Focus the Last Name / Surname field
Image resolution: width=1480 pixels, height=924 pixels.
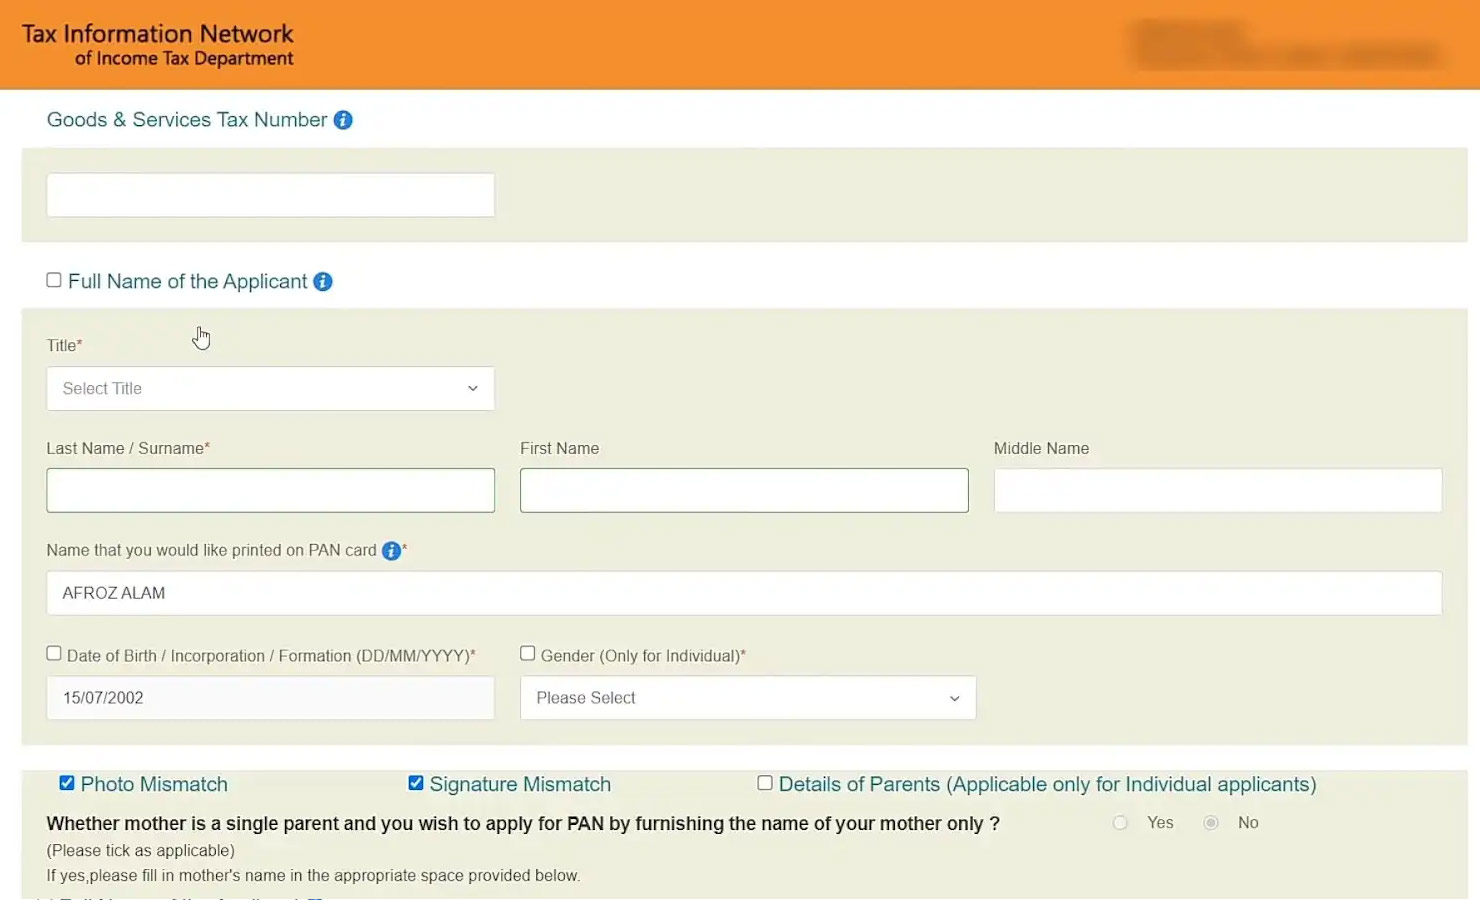click(x=270, y=491)
